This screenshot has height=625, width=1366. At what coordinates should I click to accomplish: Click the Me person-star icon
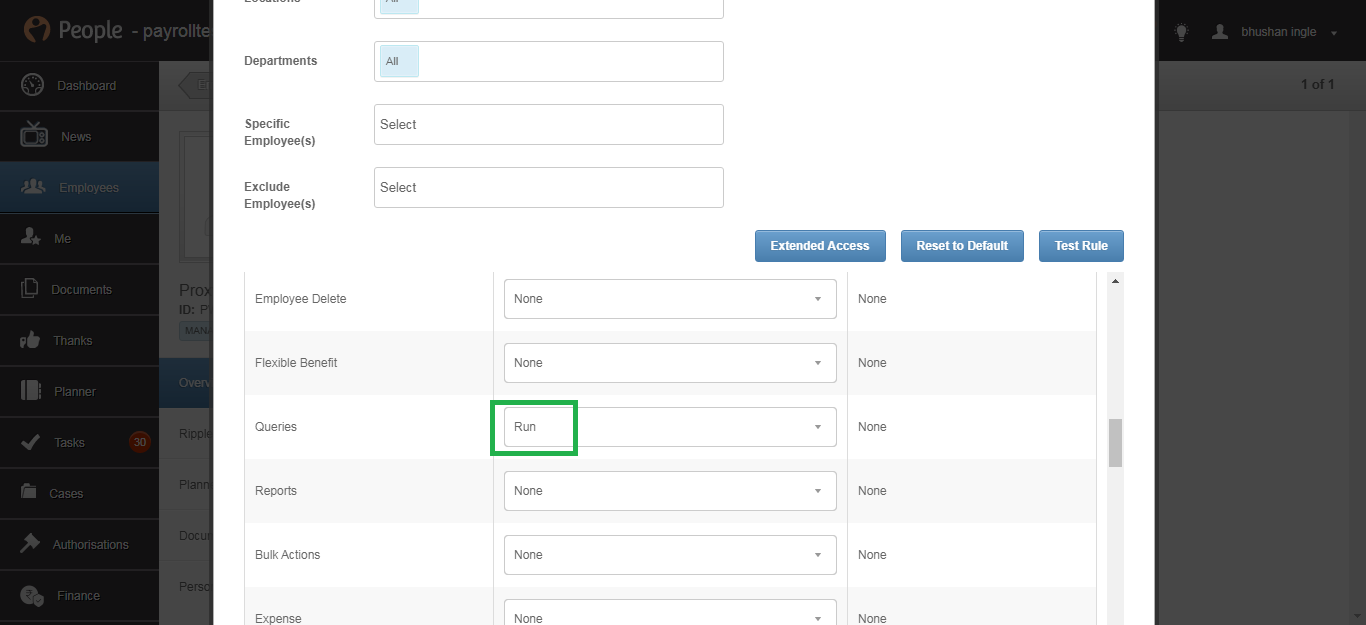coord(31,238)
